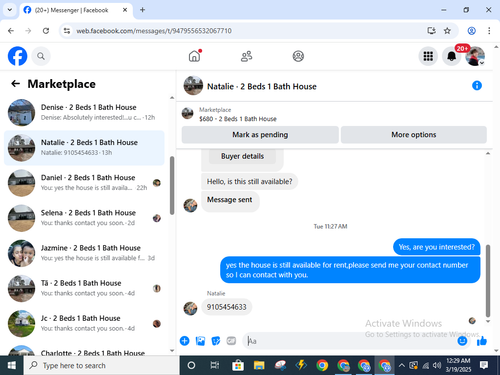Screen dimensions: 500x375
Task: Click the chat messages scrollbar
Action: [x=488, y=281]
